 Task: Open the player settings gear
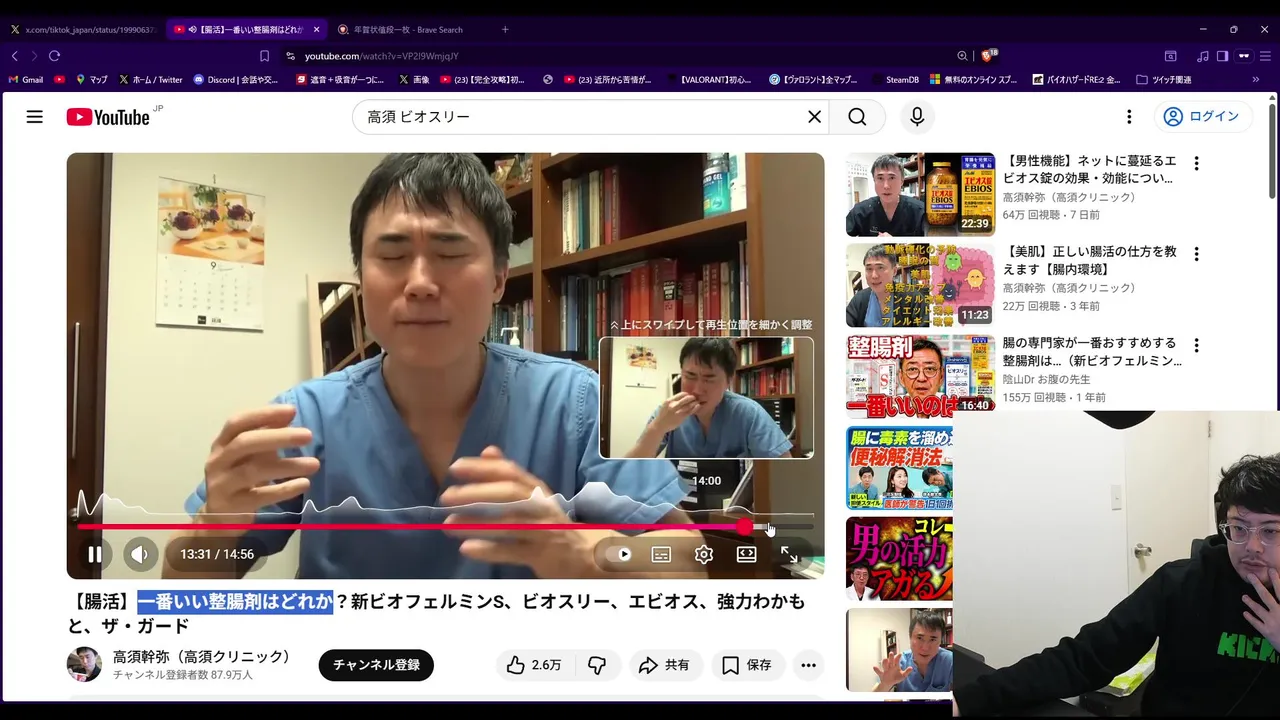point(704,554)
